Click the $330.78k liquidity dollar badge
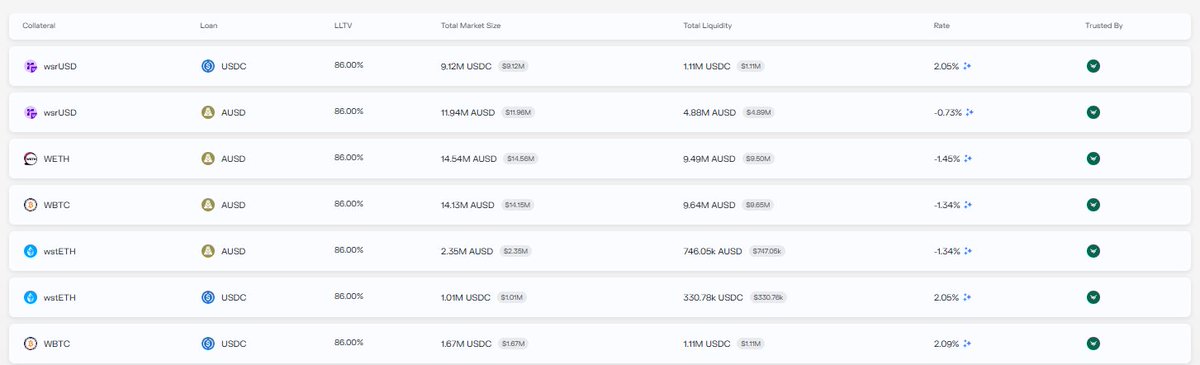Screen dimensions: 1200x365 point(768,297)
